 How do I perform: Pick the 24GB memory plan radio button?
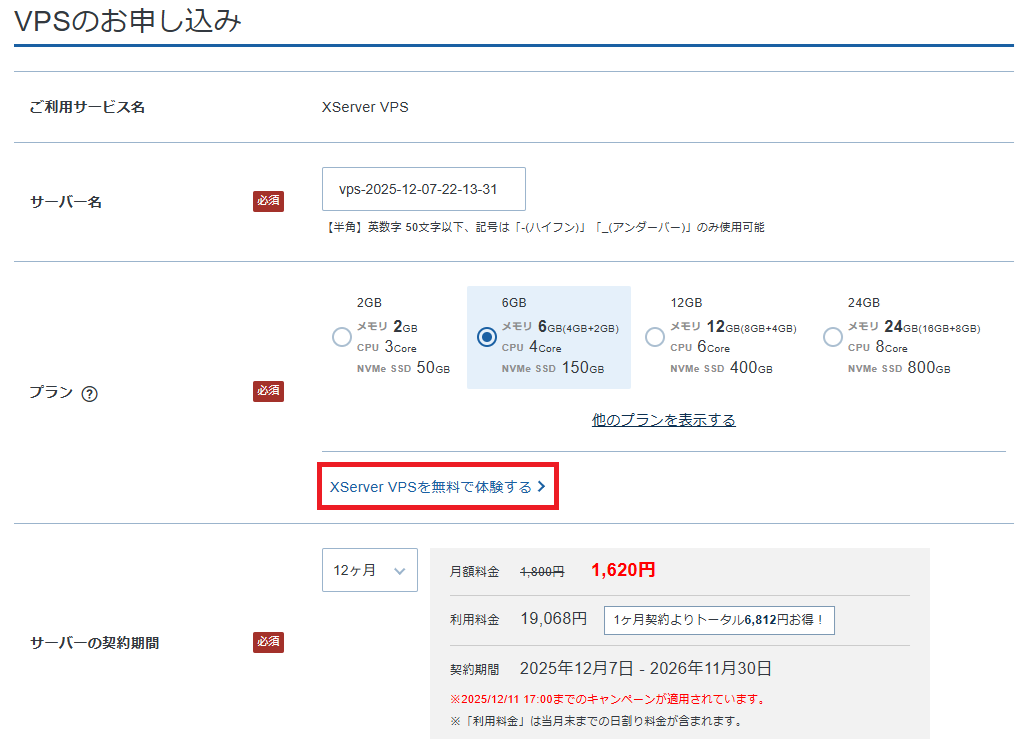(x=833, y=337)
